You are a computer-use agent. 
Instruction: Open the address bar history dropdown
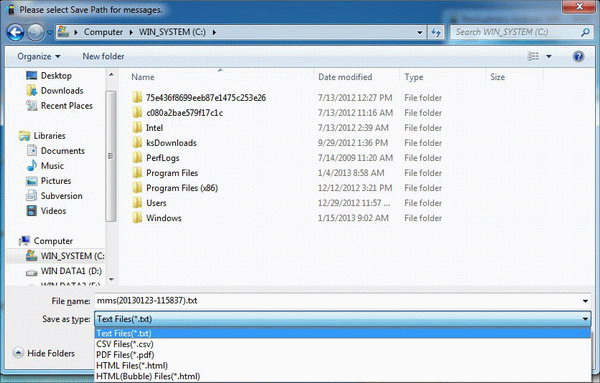[420, 32]
